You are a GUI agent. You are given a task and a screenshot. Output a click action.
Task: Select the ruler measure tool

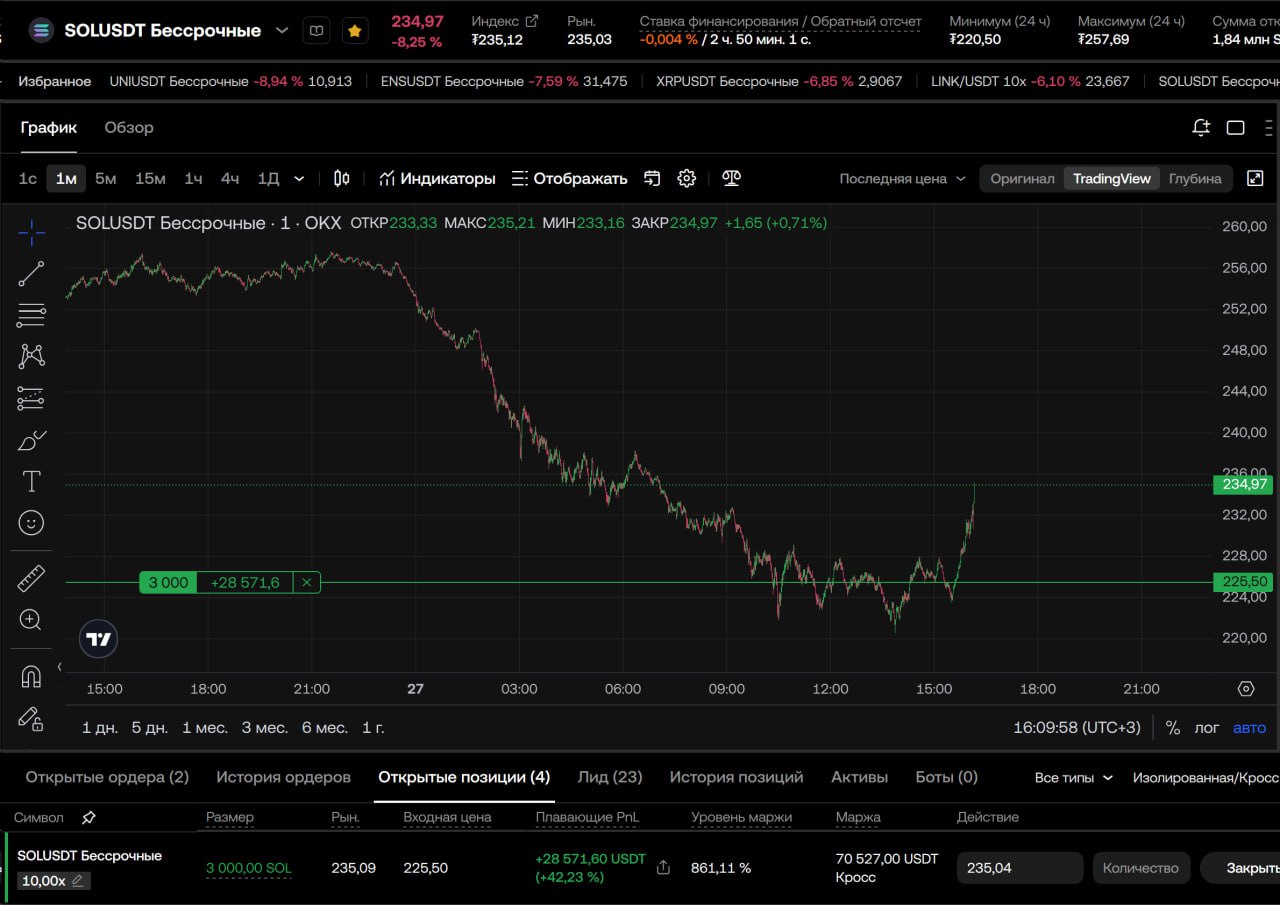coord(31,577)
